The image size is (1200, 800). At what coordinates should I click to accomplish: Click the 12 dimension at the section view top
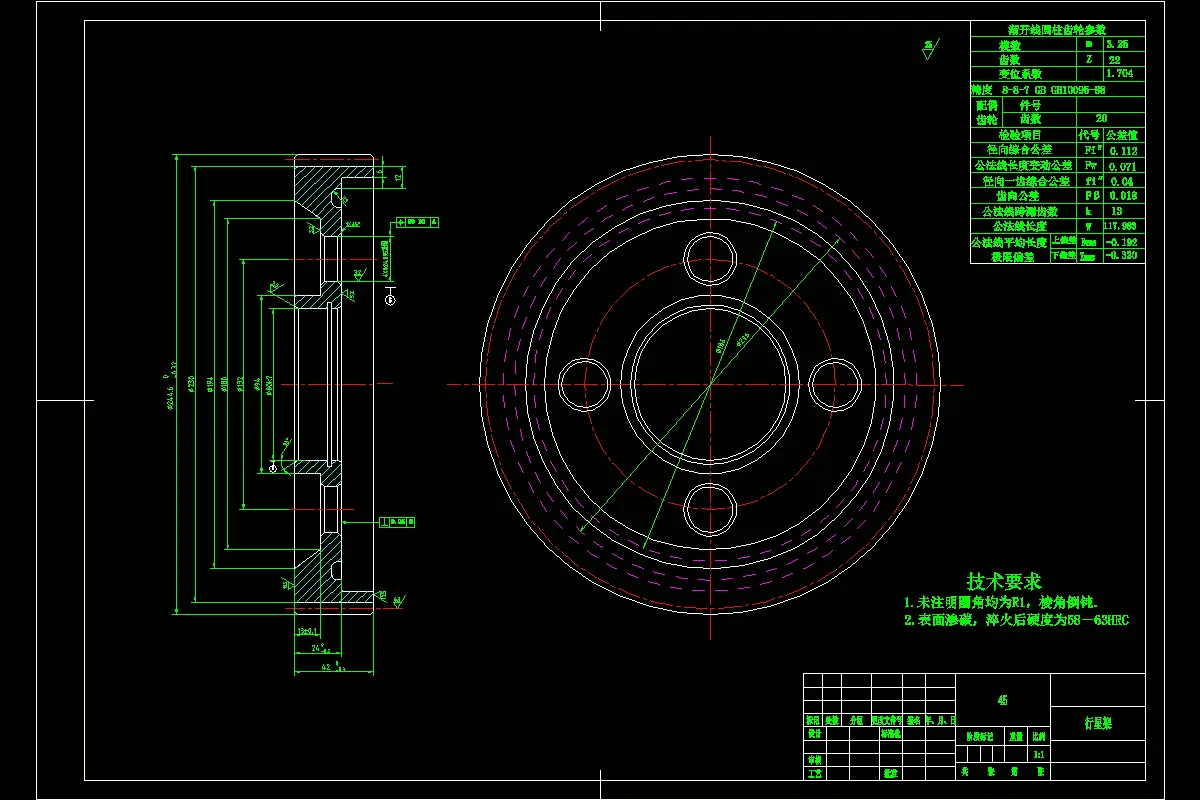(397, 176)
